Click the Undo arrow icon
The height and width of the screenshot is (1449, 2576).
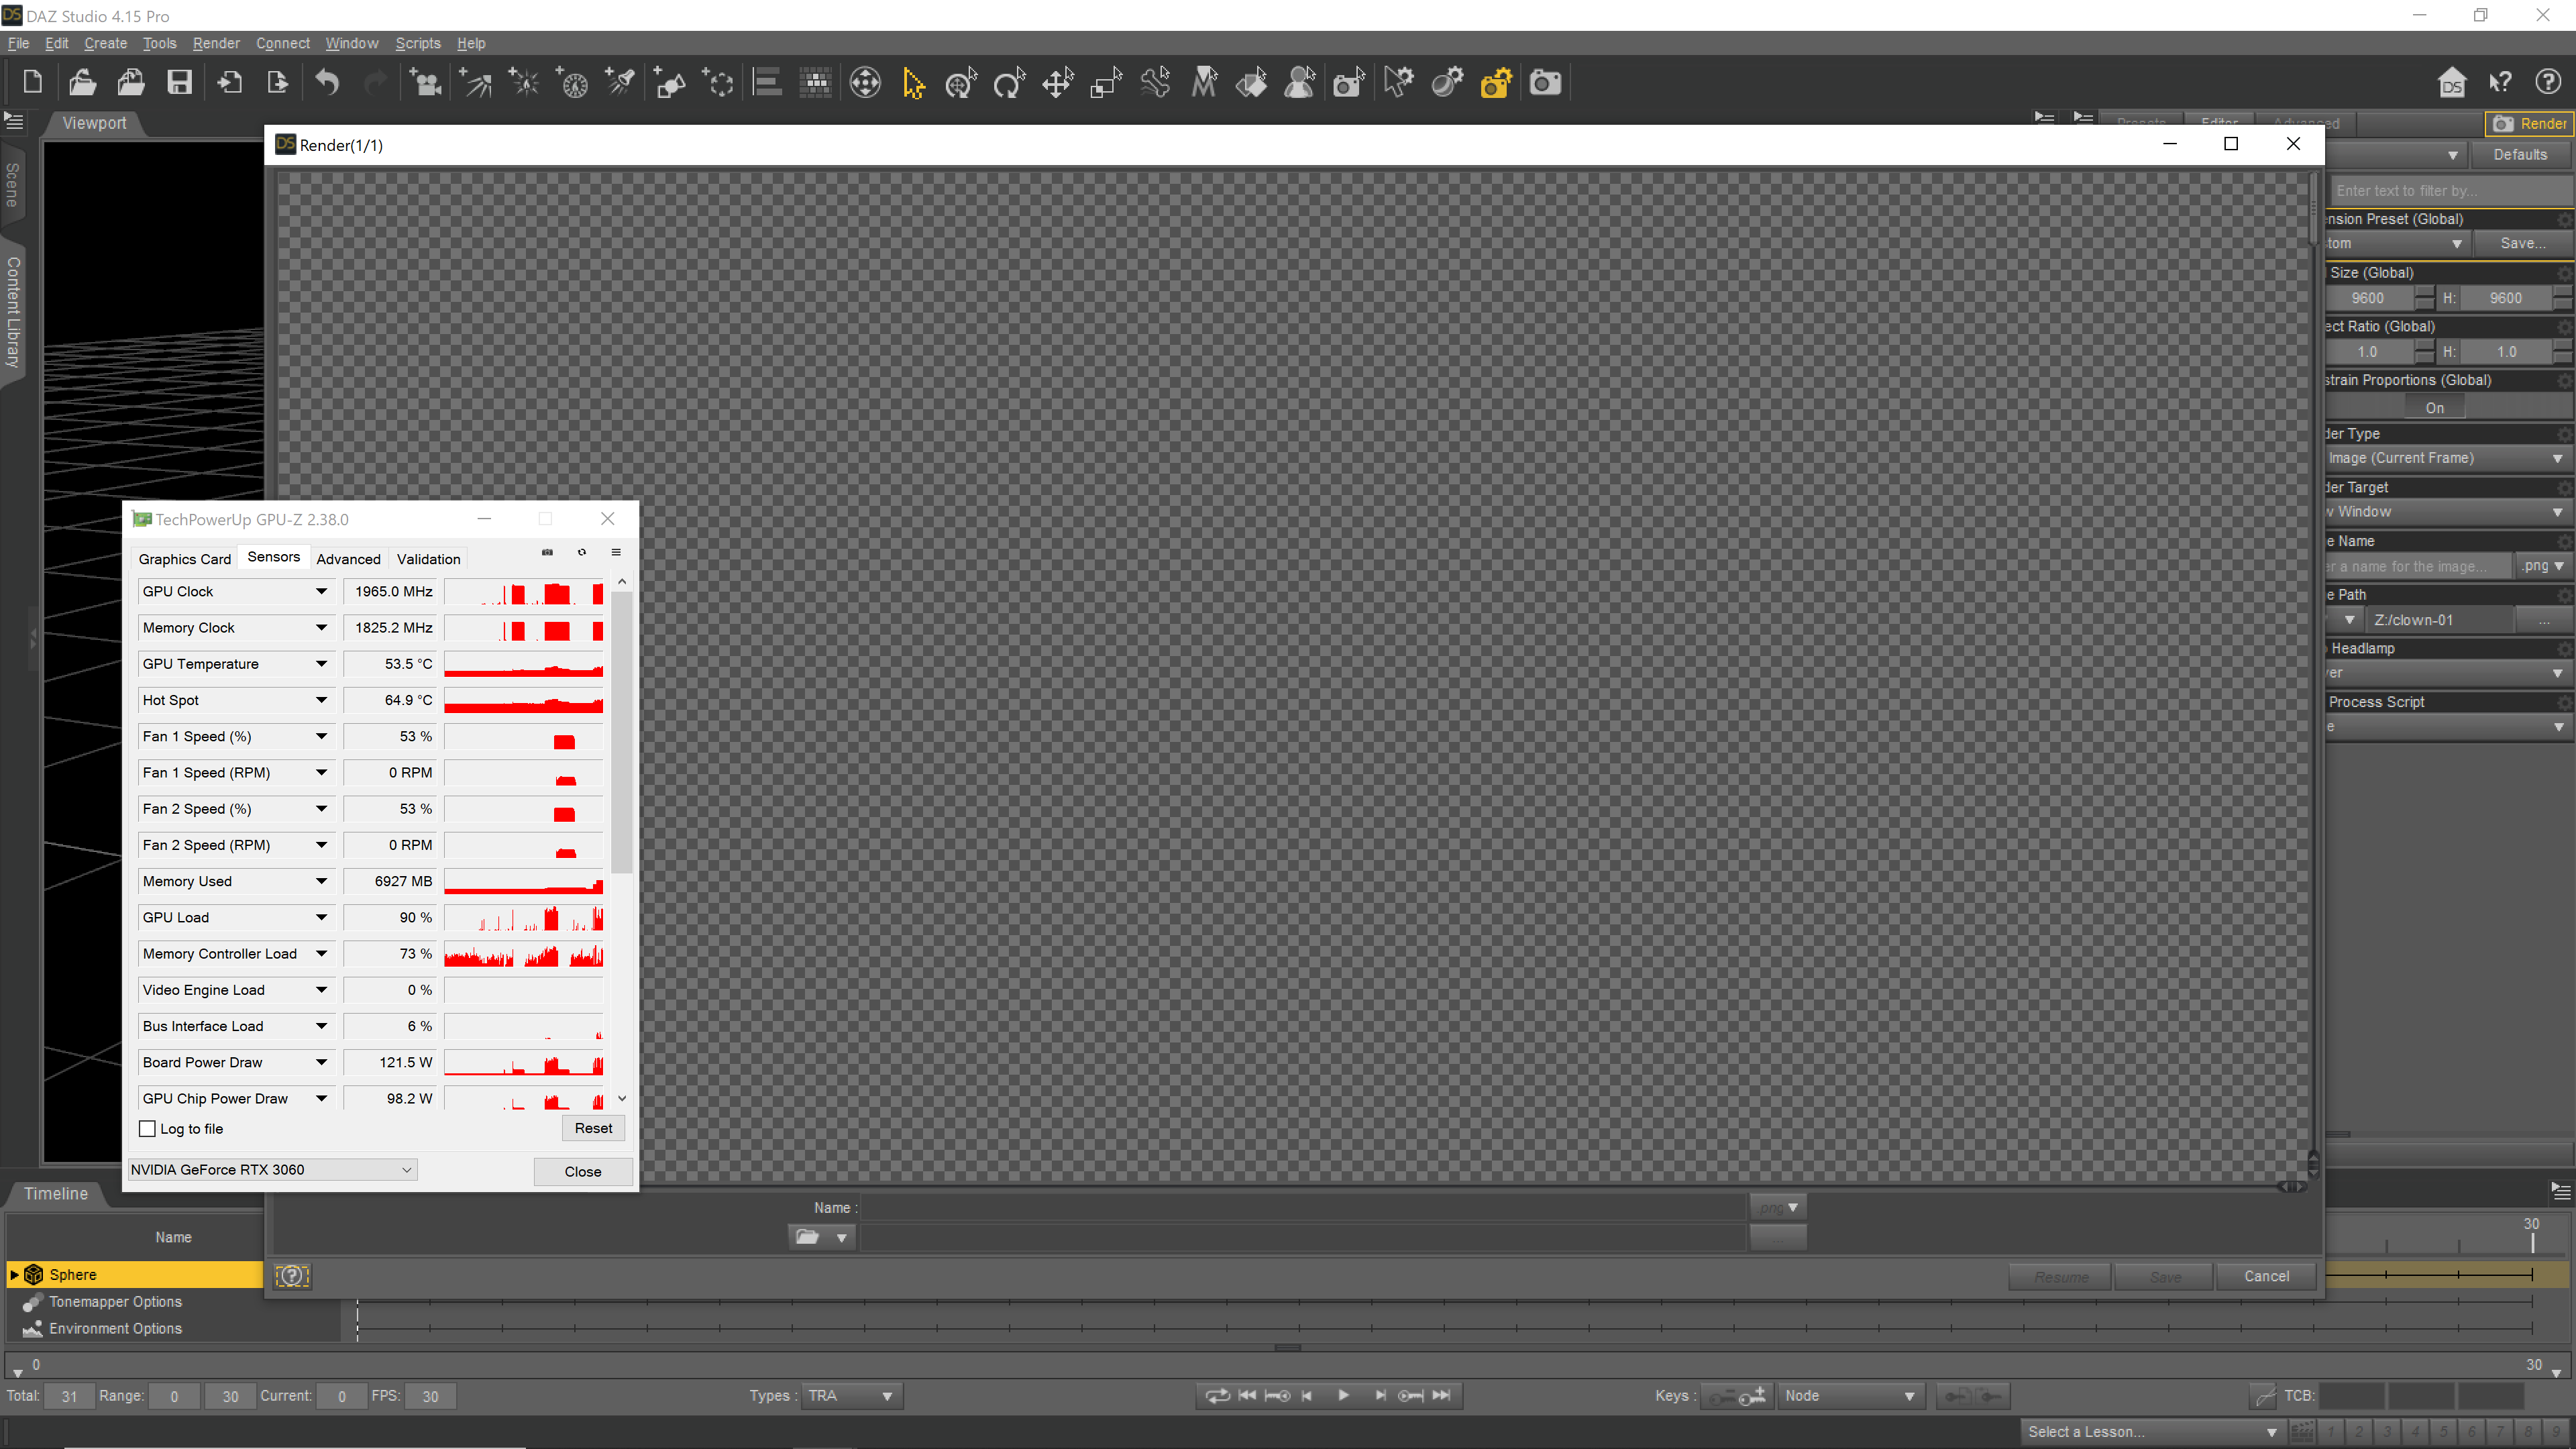pos(327,82)
